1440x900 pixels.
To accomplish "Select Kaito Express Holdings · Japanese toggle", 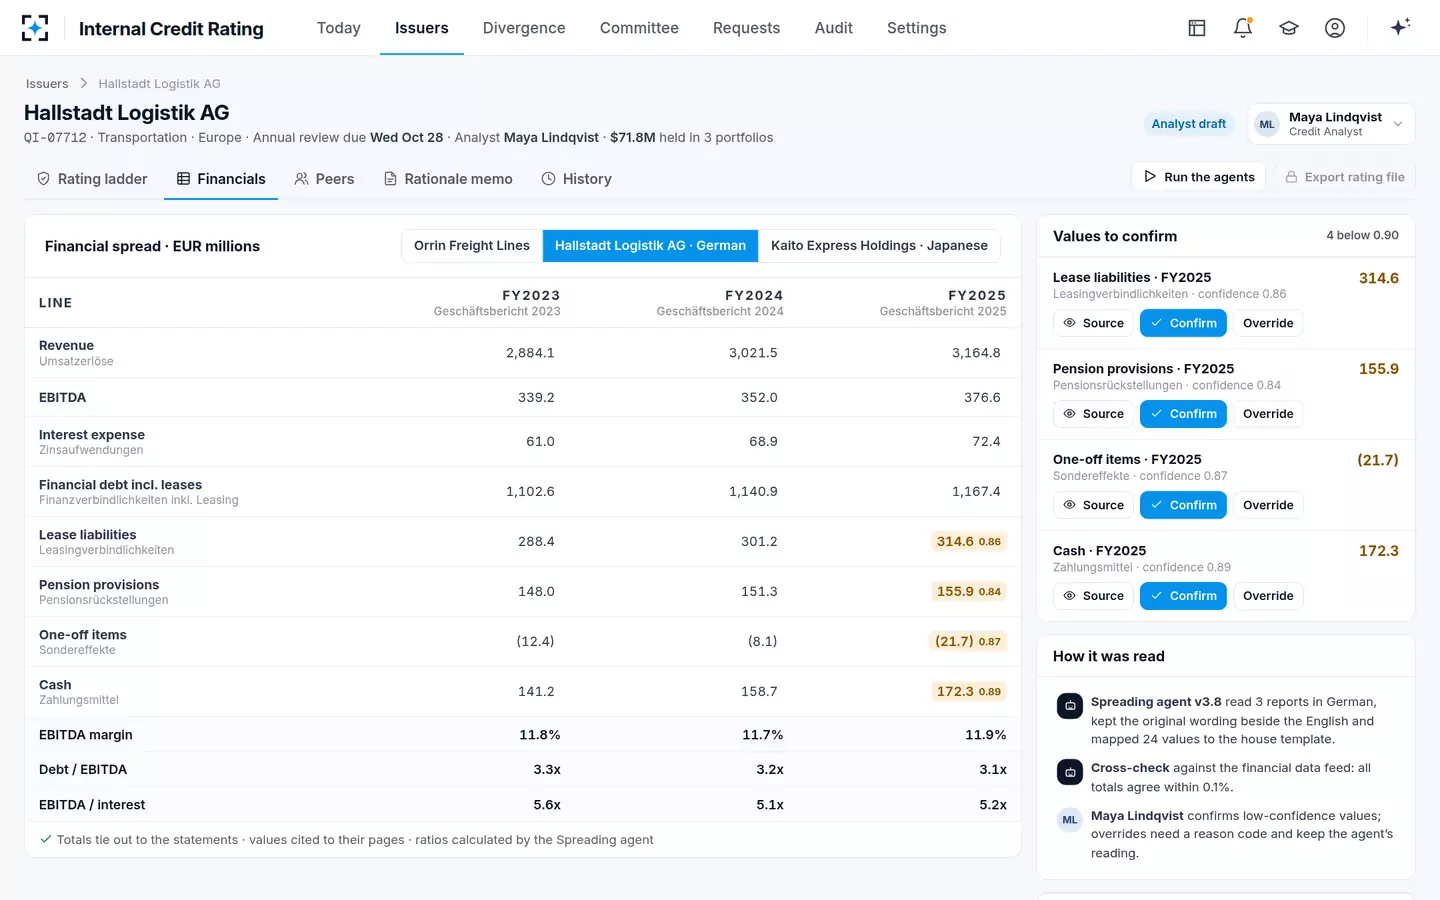I will 879,246.
